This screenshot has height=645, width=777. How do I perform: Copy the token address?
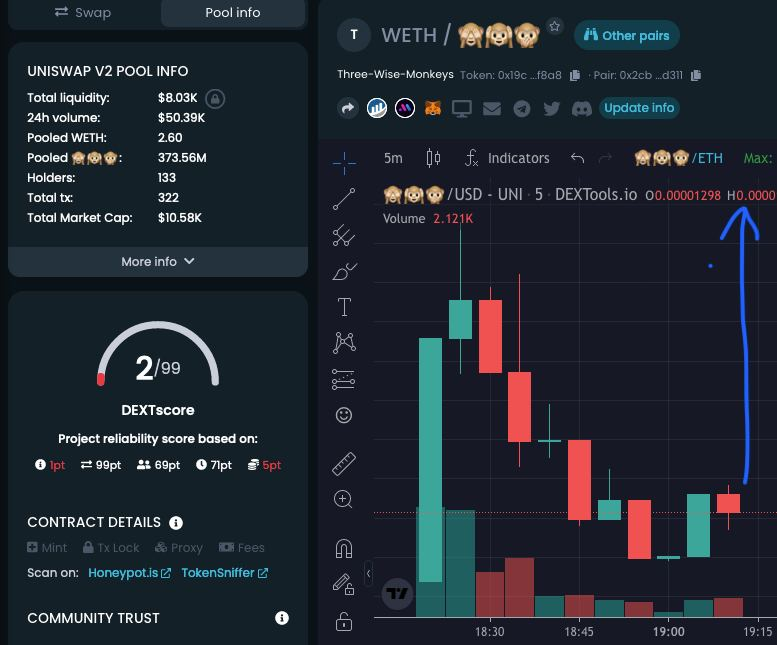575,75
